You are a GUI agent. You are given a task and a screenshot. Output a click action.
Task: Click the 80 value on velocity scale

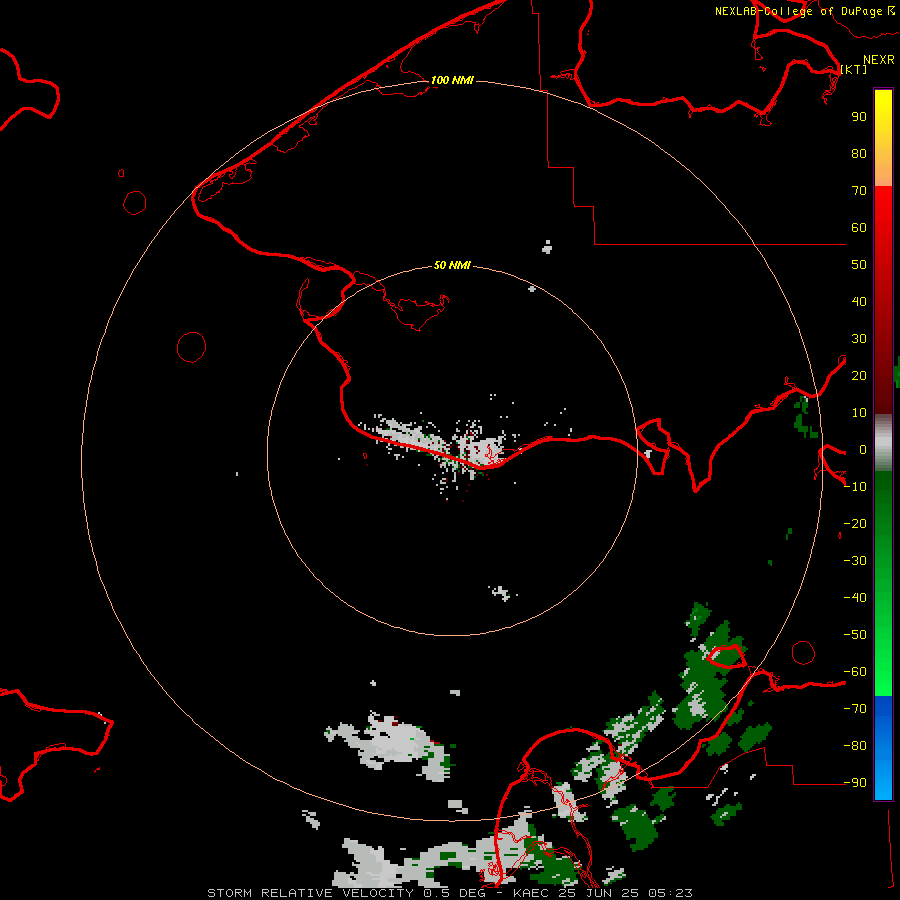(x=859, y=153)
